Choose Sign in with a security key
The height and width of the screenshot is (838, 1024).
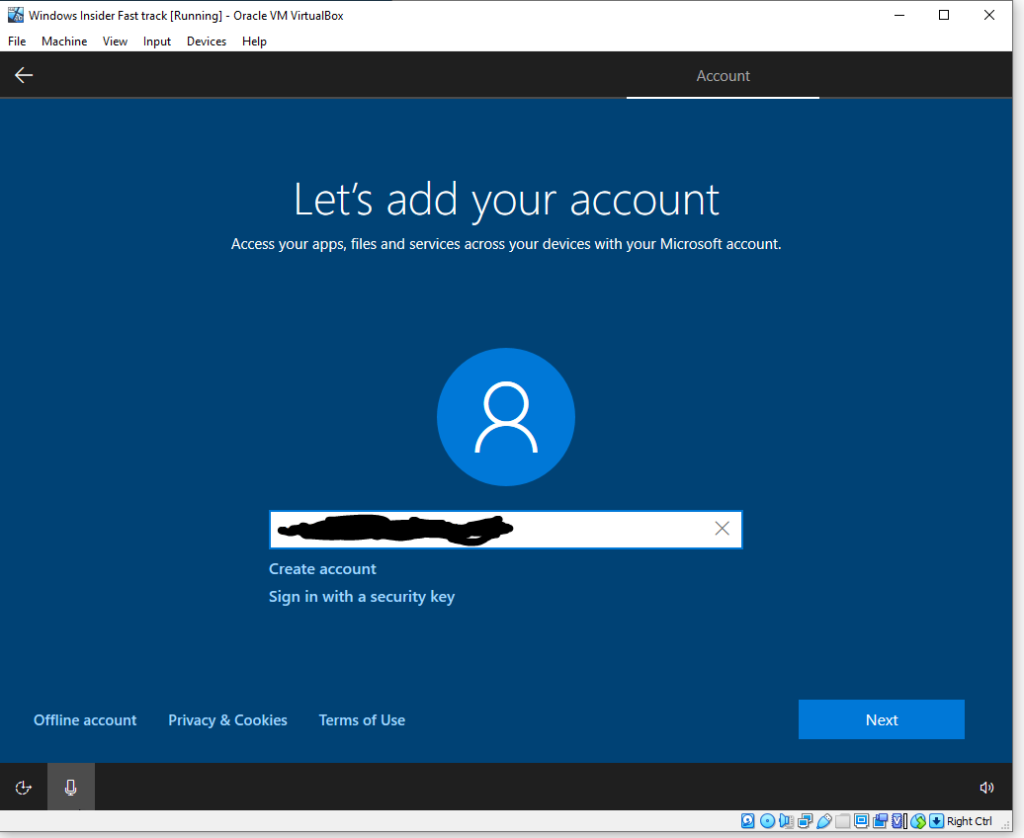[362, 597]
